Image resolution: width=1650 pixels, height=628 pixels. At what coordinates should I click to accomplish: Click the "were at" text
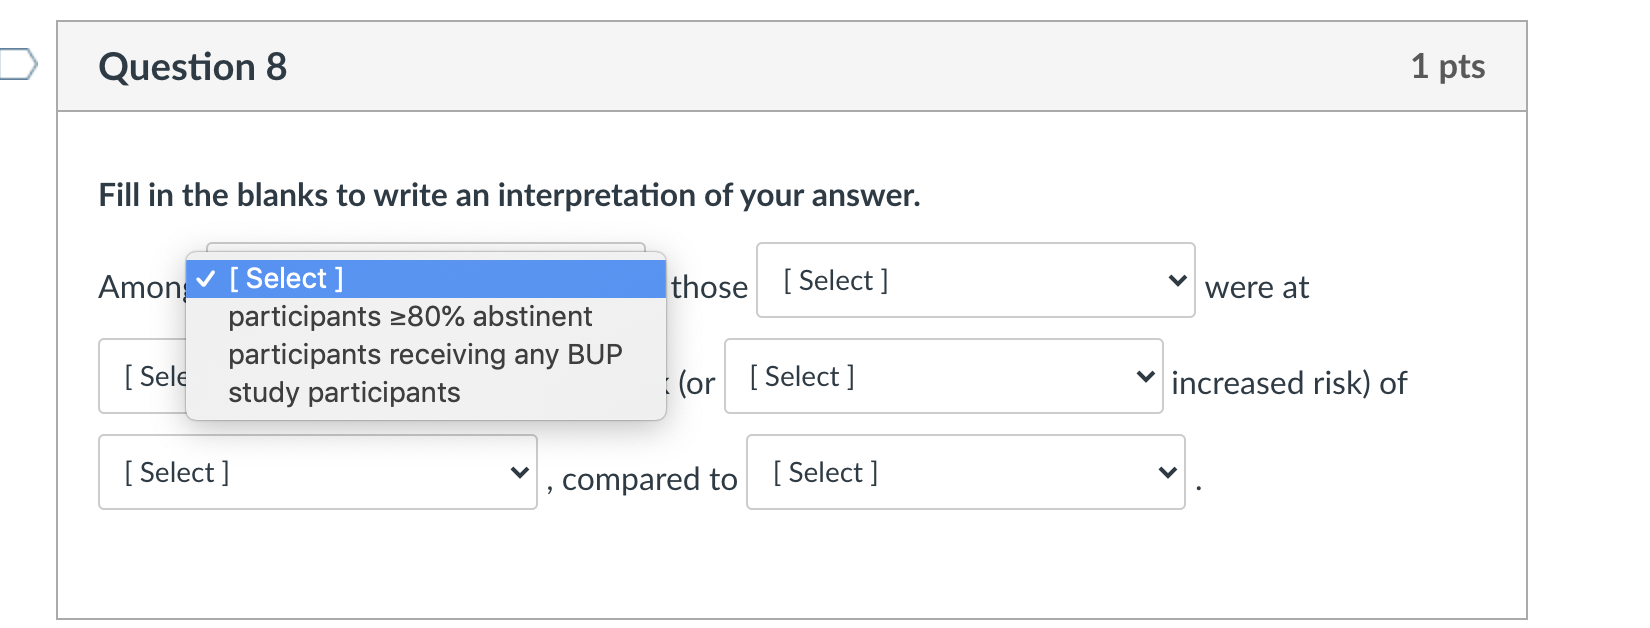(x=1257, y=288)
